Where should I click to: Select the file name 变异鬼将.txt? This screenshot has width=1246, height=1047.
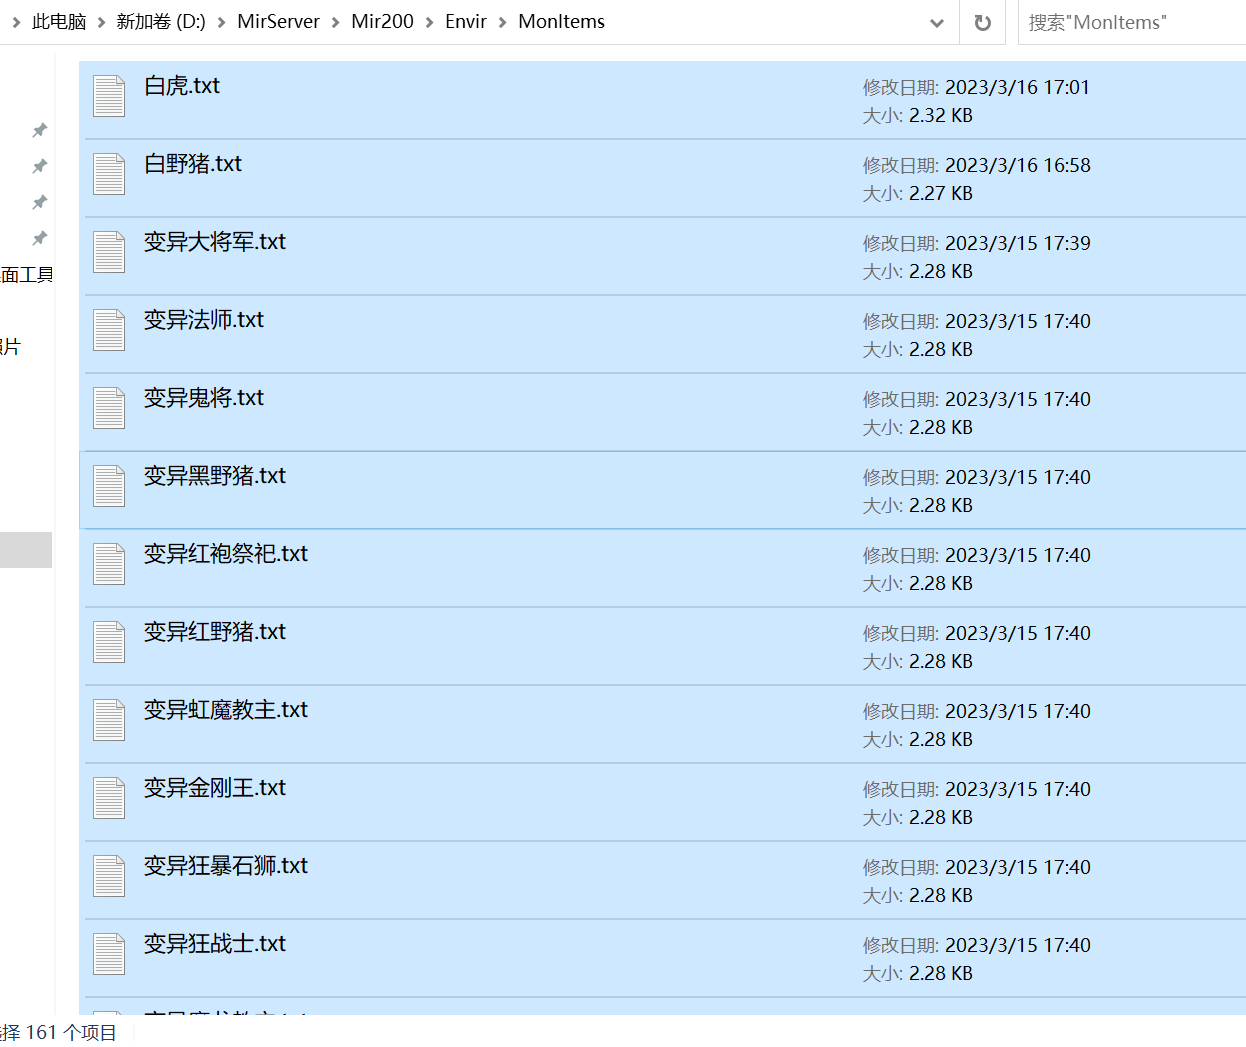coord(204,398)
